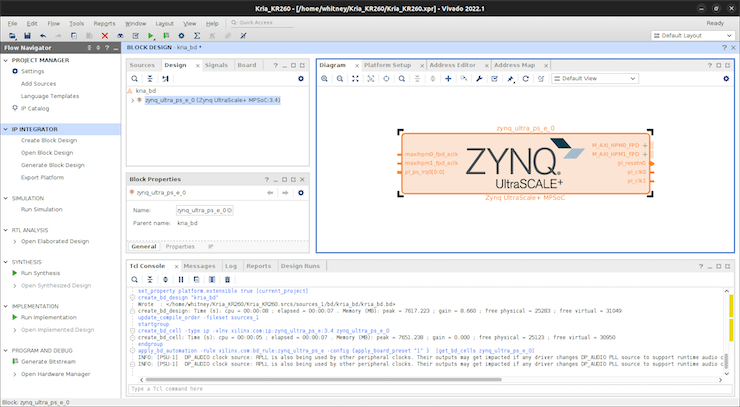Click the red X delete toolbar icon
The height and width of the screenshot is (407, 740).
(105, 36)
